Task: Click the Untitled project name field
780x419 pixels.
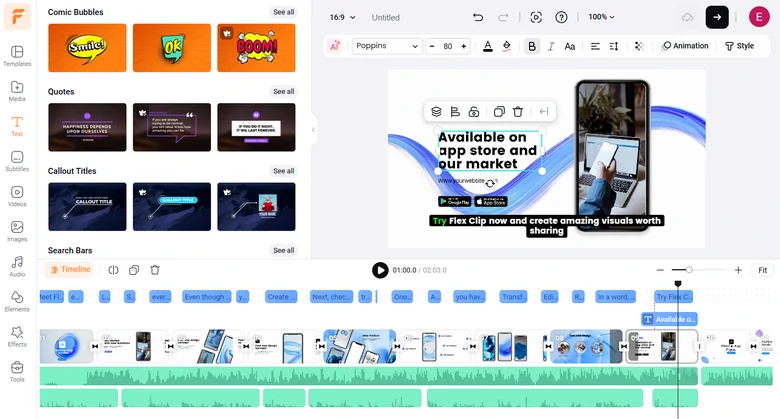Action: click(386, 17)
